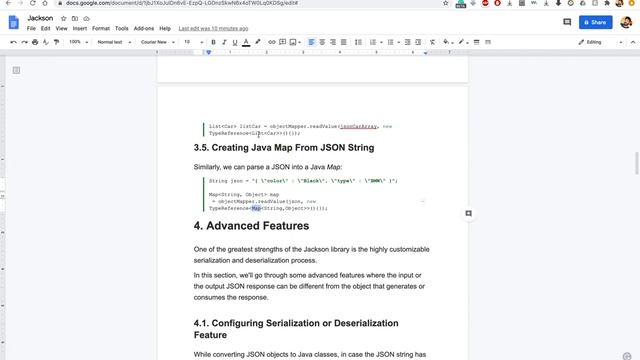Insert a hyperlink from toolbar
Screen dimensions: 640x360
click(271, 42)
